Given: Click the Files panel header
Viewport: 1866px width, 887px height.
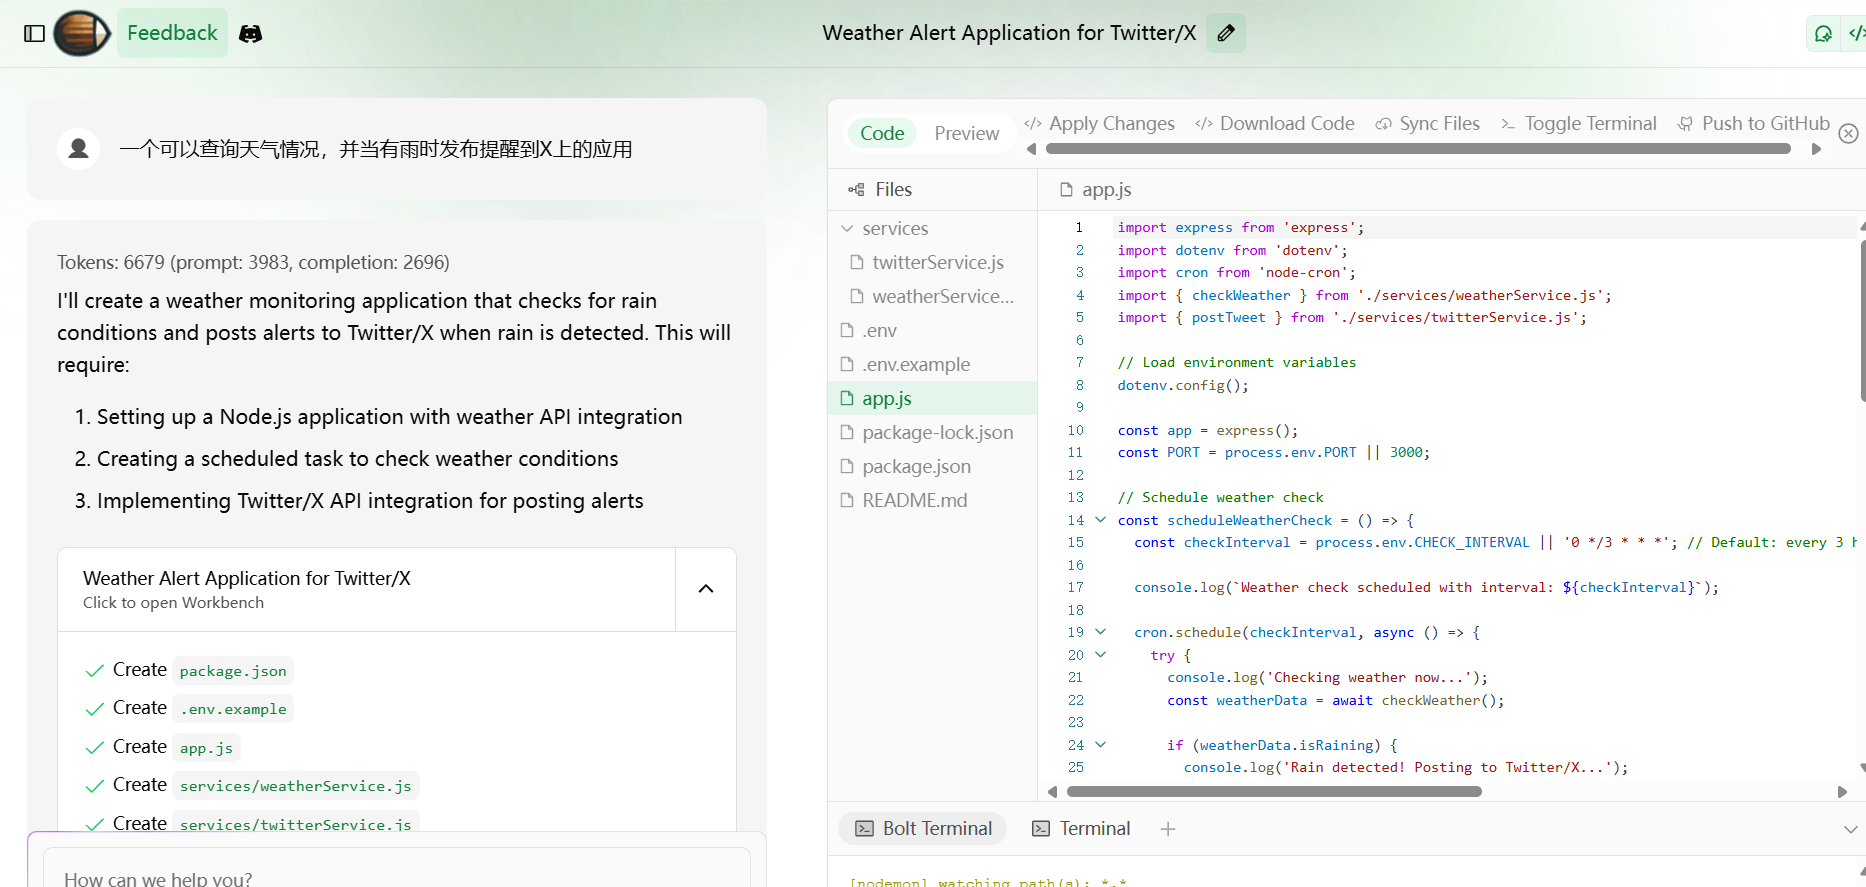Looking at the screenshot, I should 933,189.
